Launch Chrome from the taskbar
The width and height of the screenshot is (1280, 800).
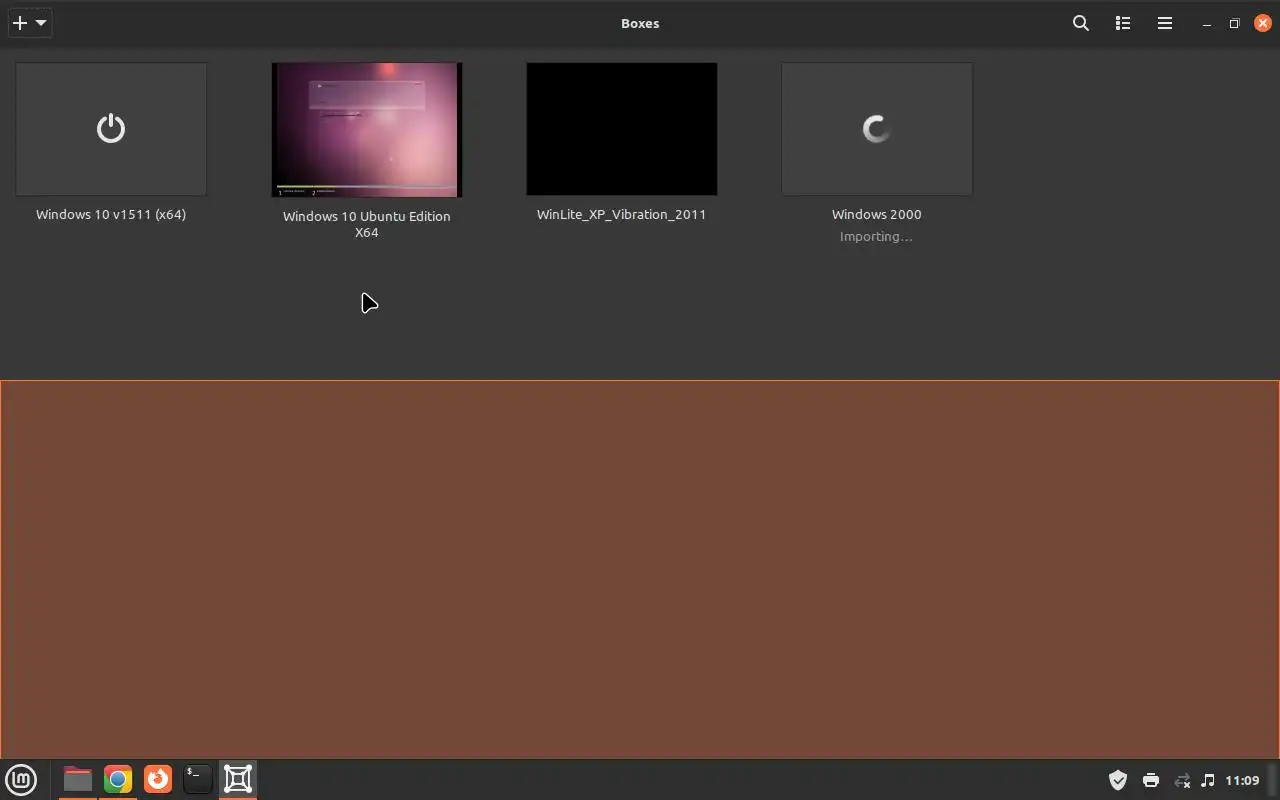(118, 779)
